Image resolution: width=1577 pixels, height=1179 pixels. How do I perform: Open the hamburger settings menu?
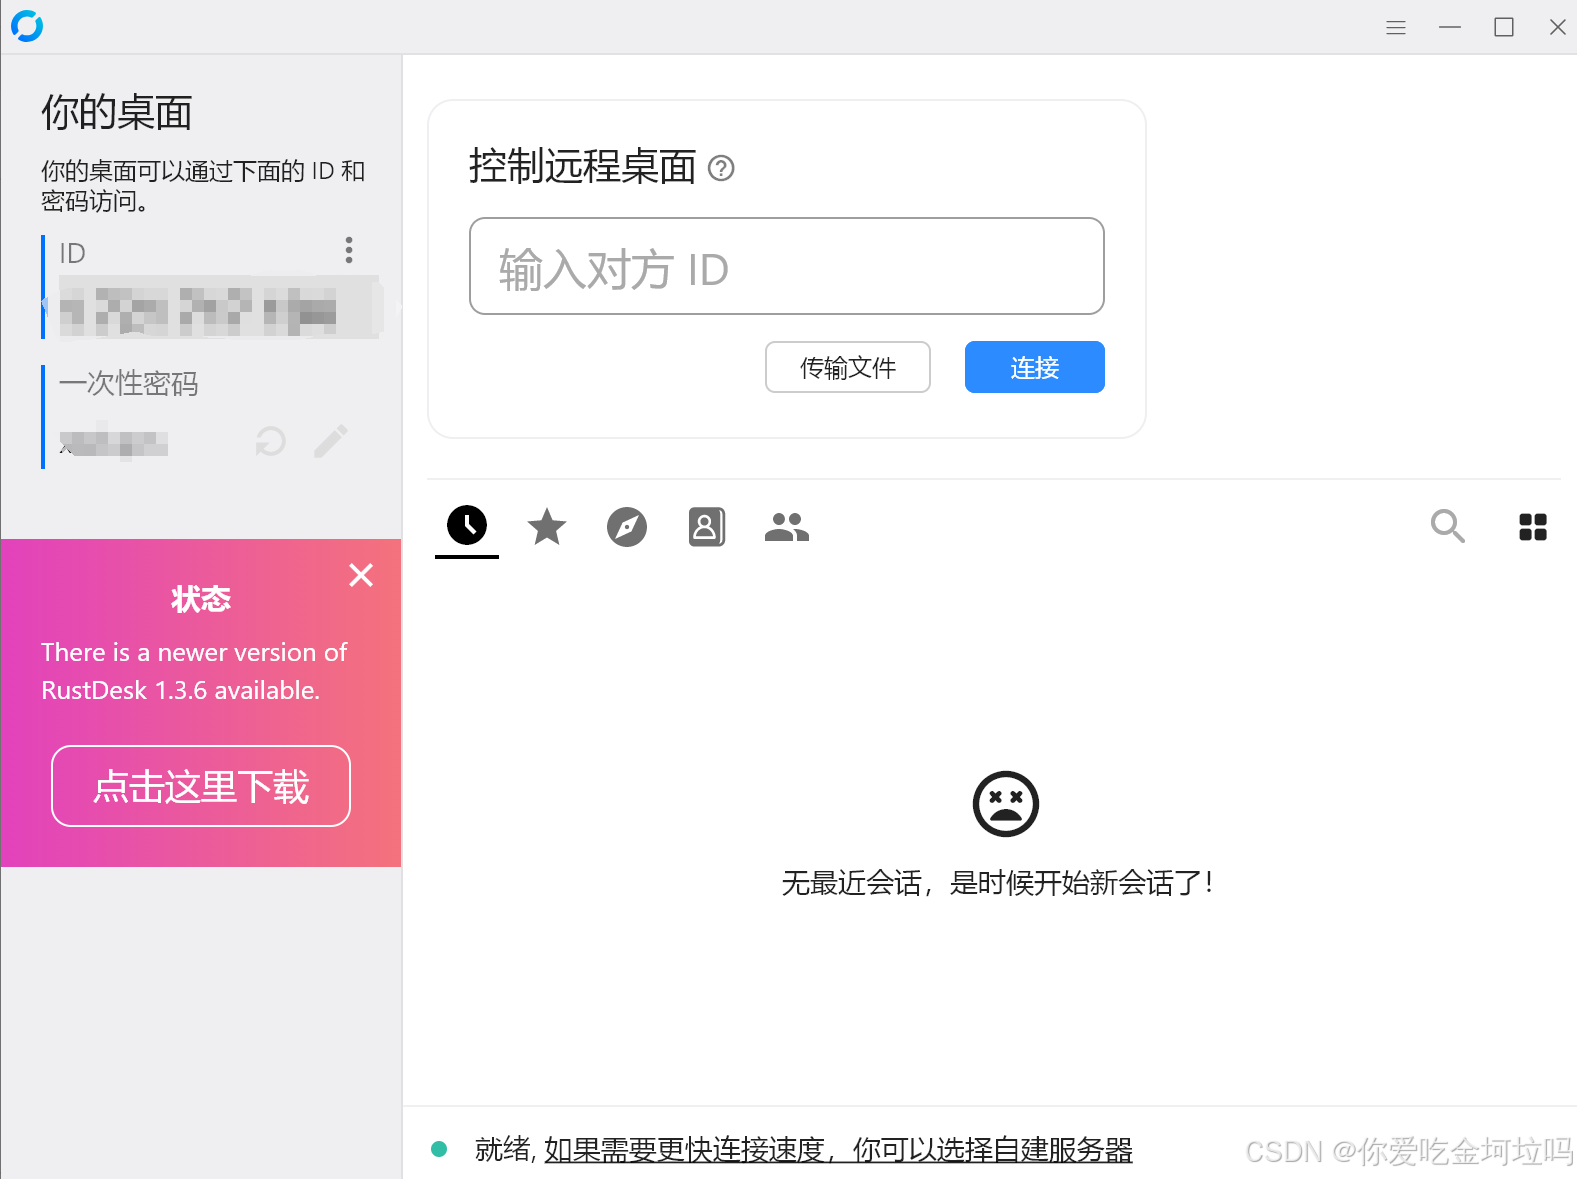pos(1396,28)
